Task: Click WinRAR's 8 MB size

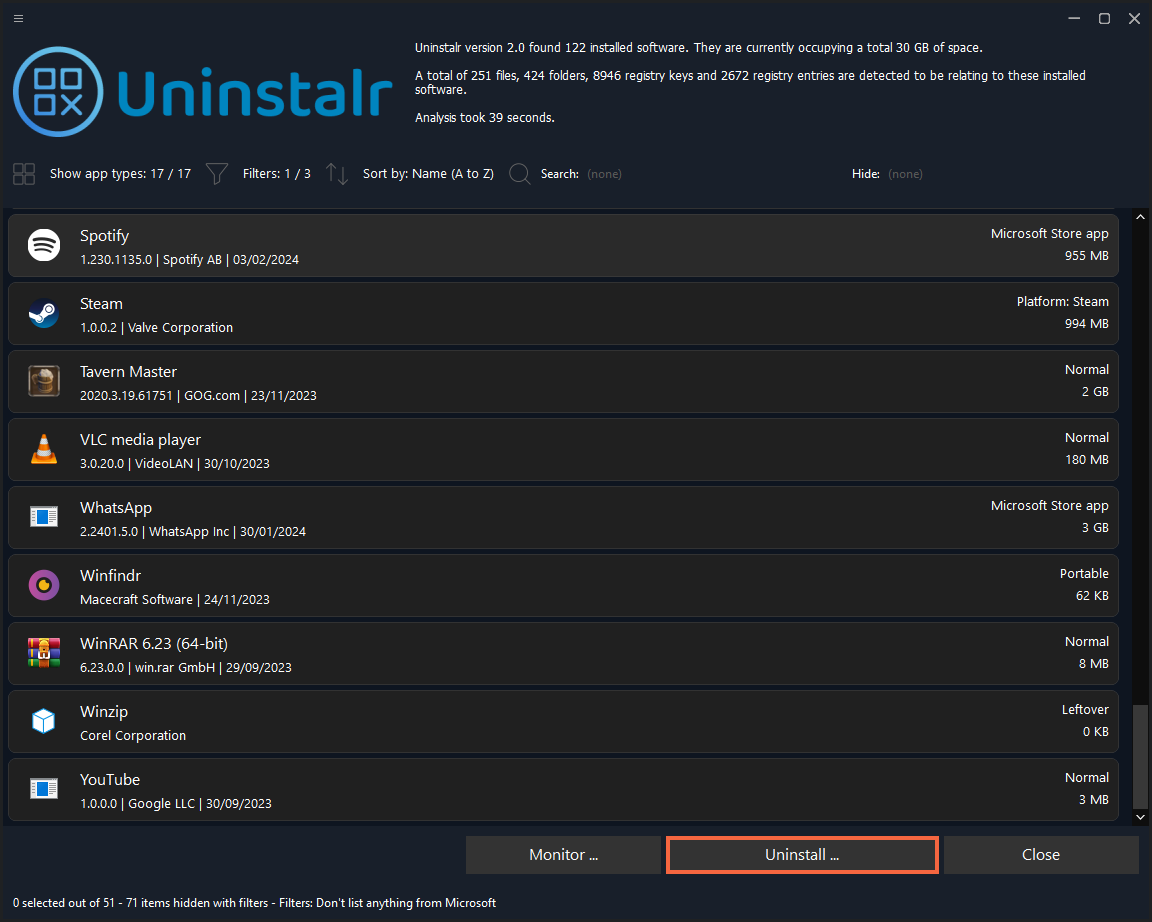Action: click(x=1093, y=663)
